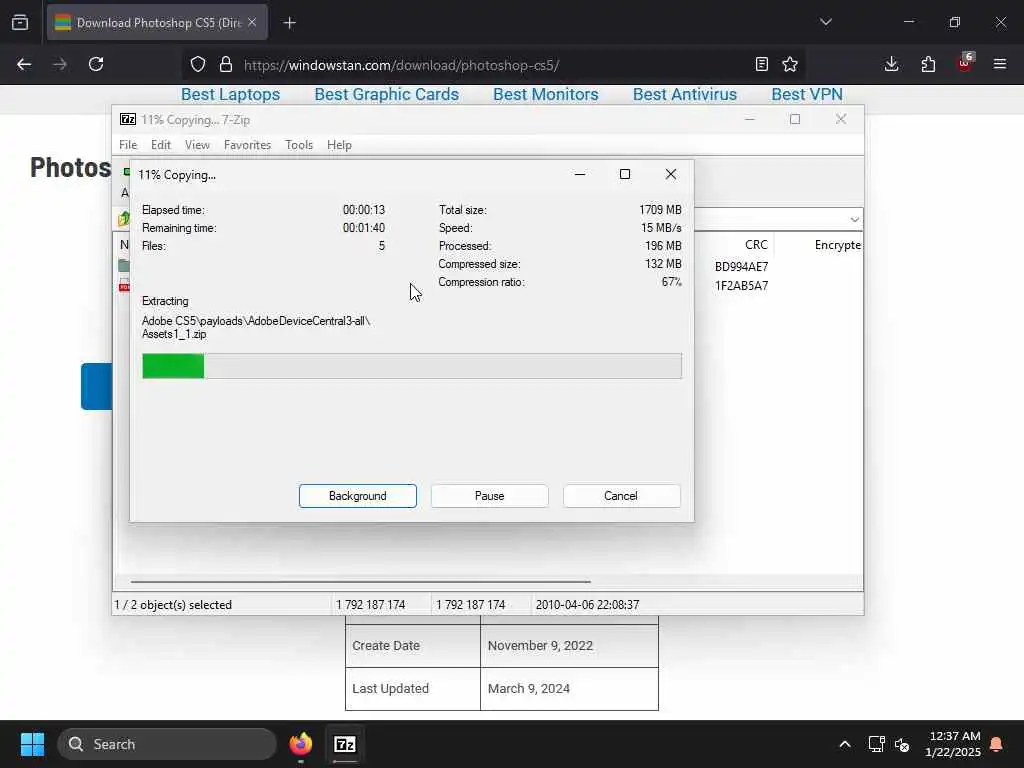Cancel the copying operation
The image size is (1024, 768).
point(621,496)
